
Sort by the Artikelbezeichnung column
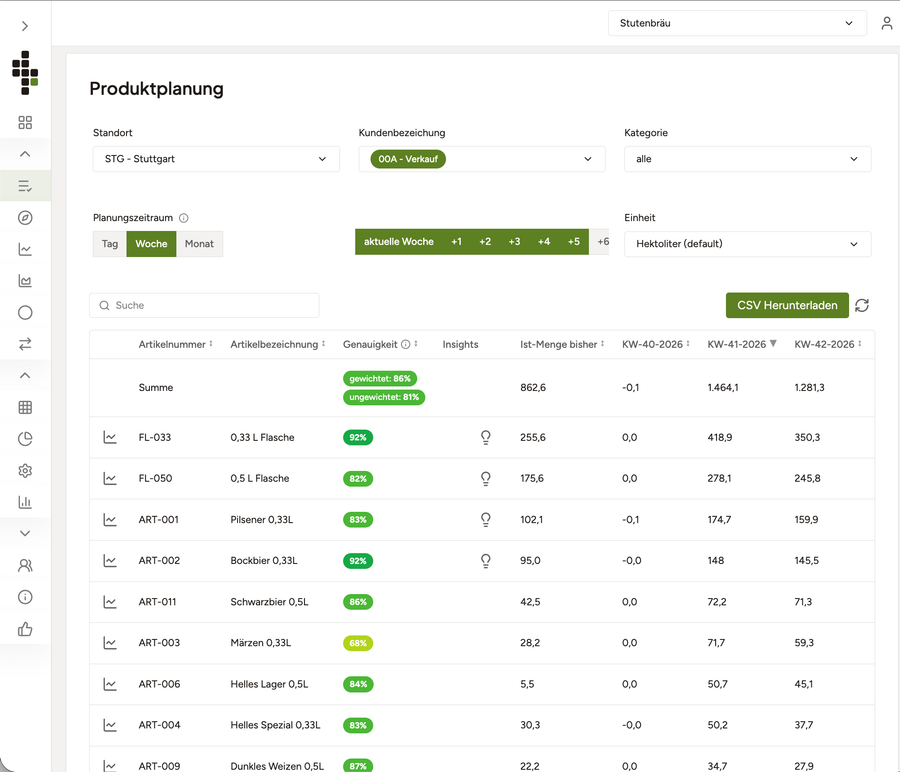click(278, 344)
